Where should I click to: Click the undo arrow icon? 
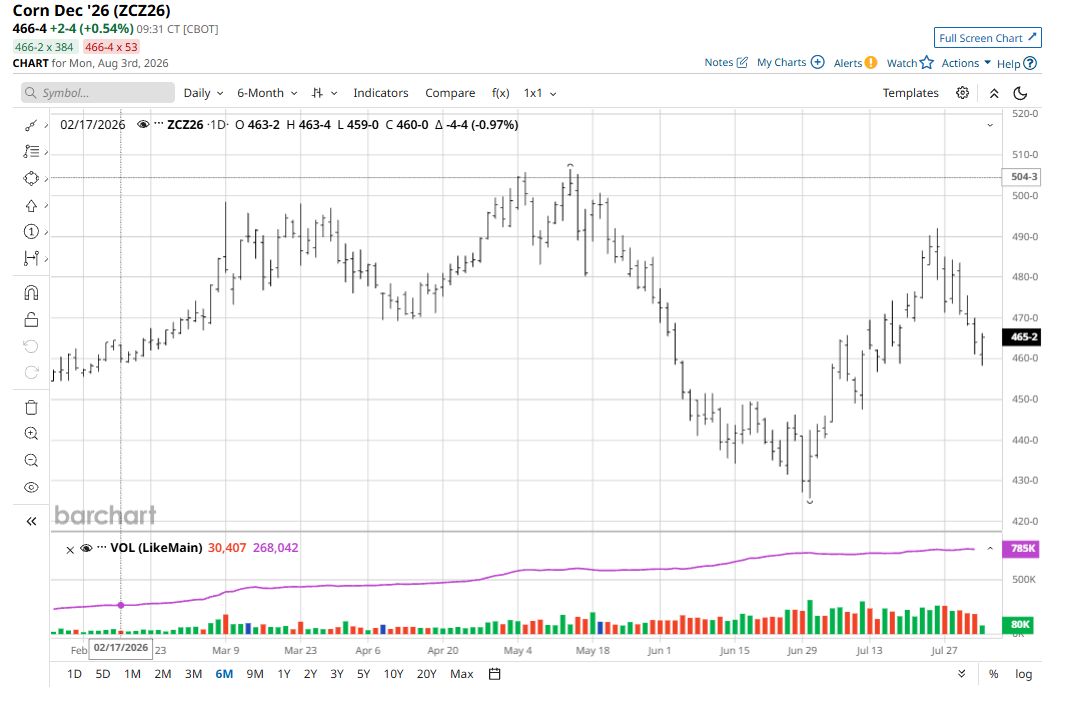(31, 346)
